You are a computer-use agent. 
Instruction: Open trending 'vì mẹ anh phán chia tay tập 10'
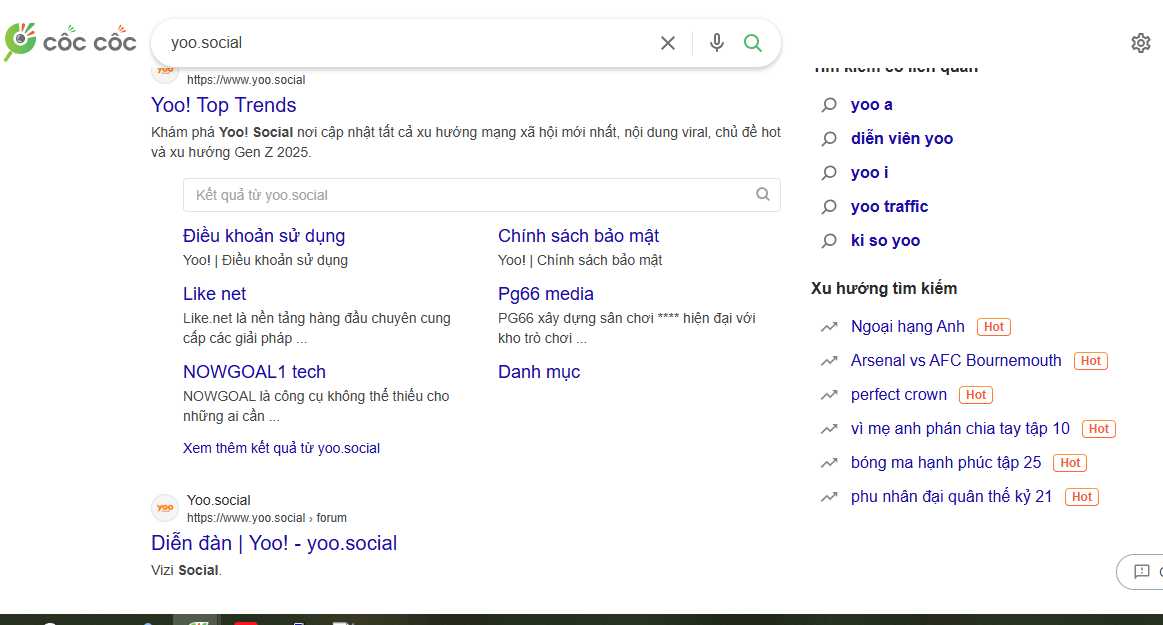point(961,429)
